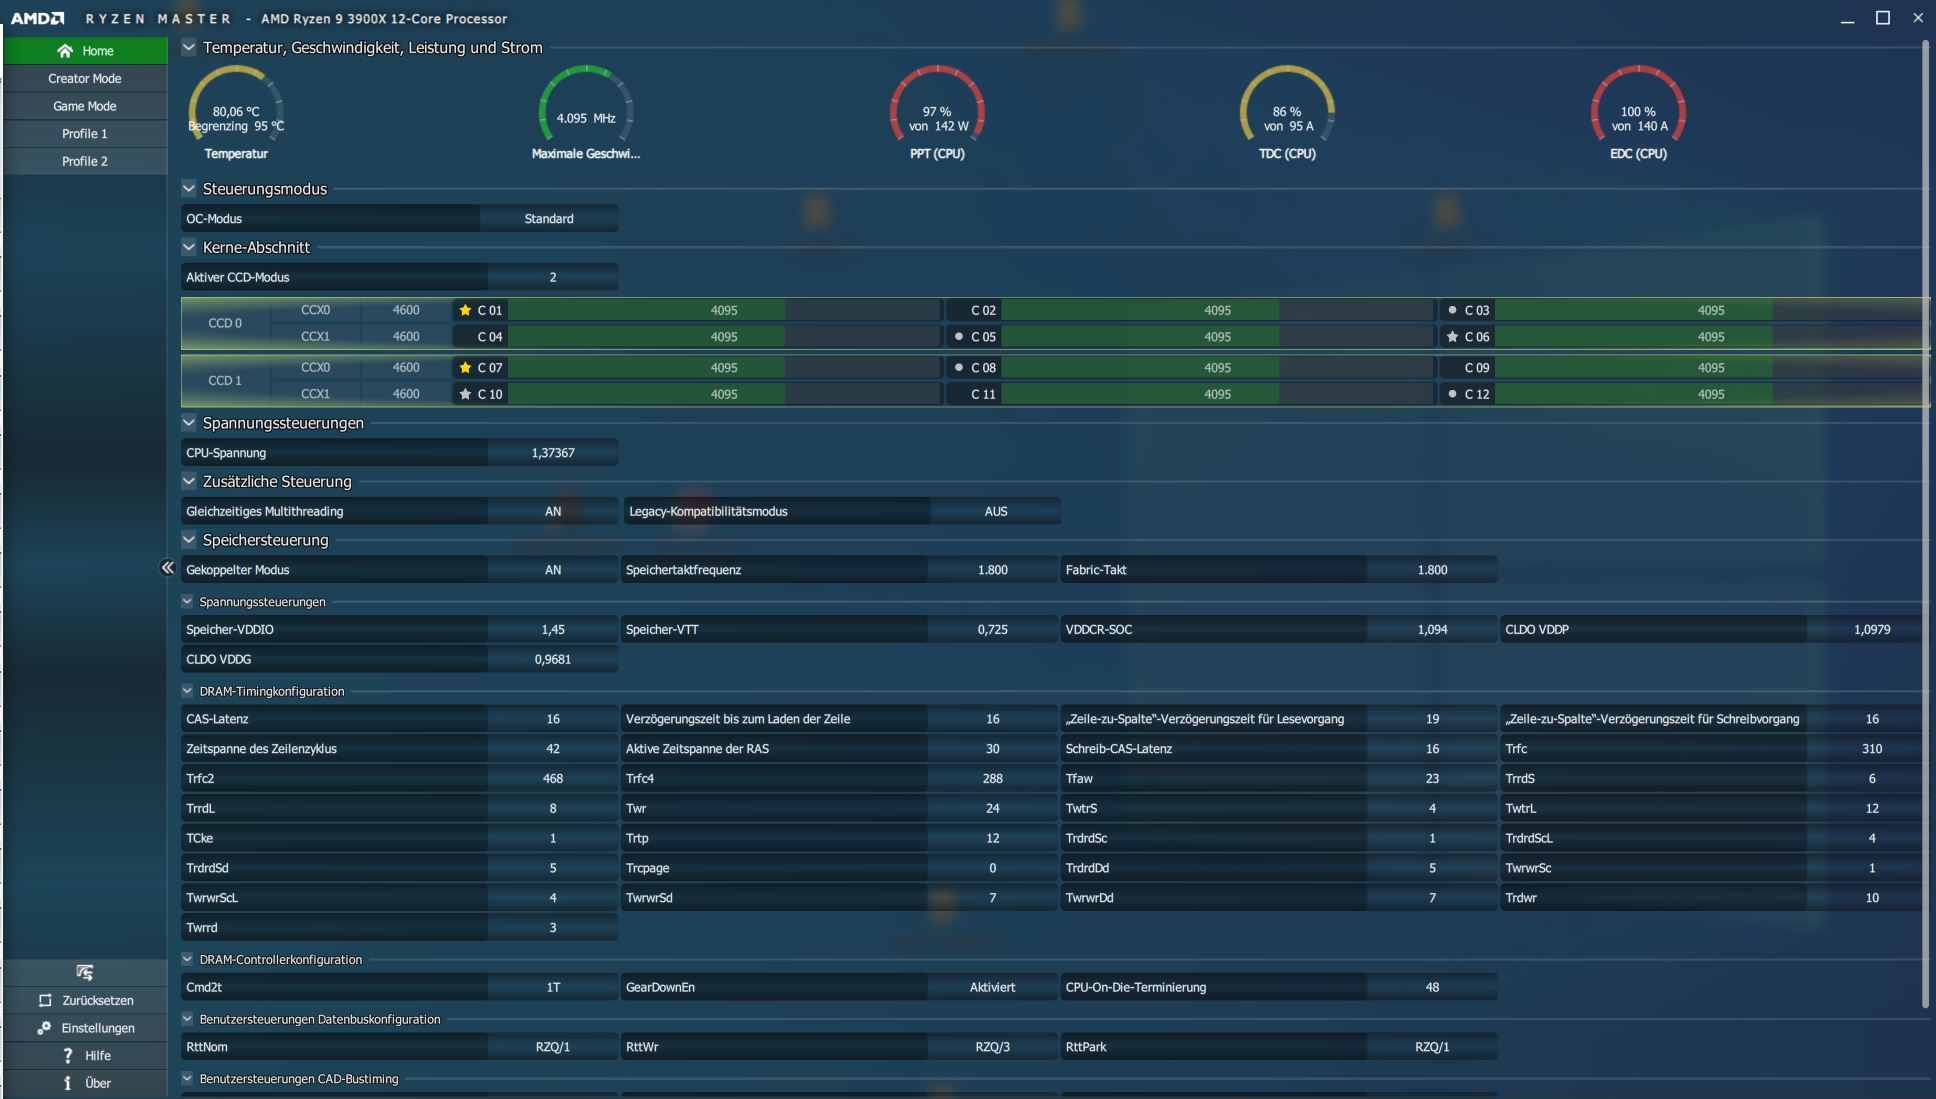Image resolution: width=1936 pixels, height=1099 pixels.
Task: Select Game Mode in sidebar
Action: [x=85, y=106]
